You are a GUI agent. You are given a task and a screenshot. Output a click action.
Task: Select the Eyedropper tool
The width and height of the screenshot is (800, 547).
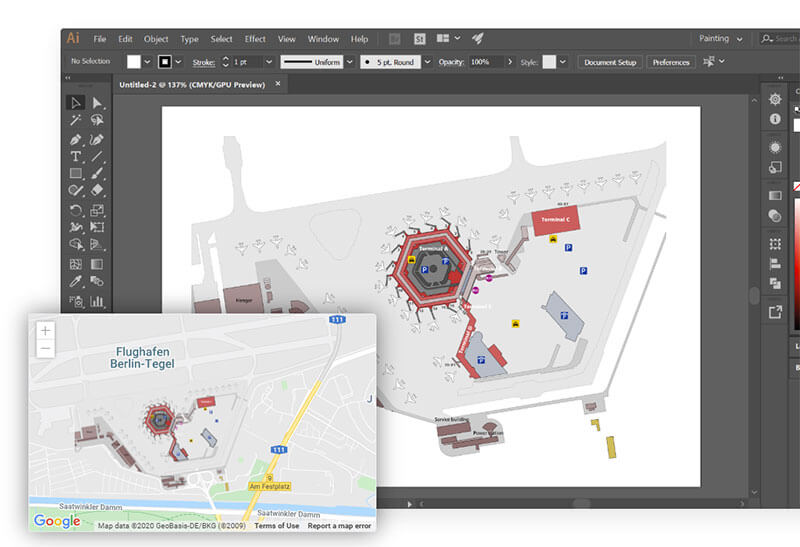76,281
